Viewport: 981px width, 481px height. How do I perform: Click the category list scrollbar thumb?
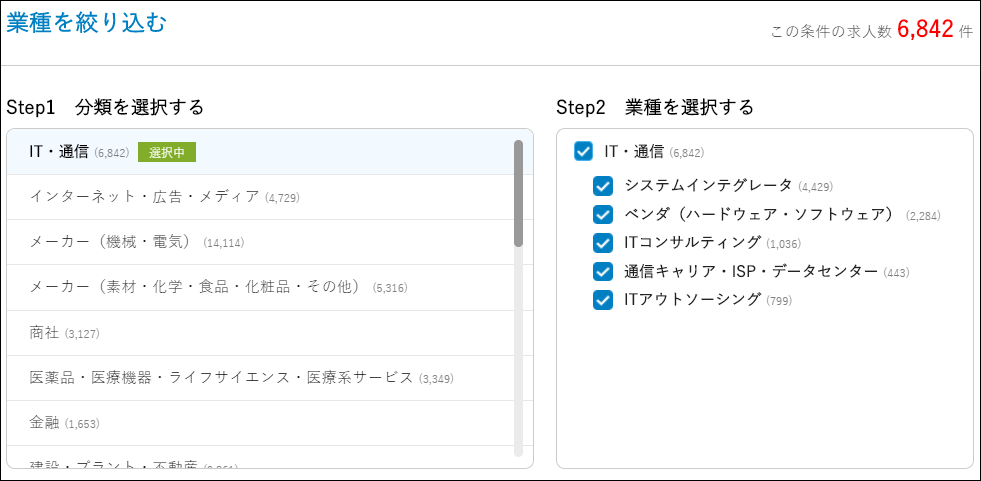click(518, 193)
